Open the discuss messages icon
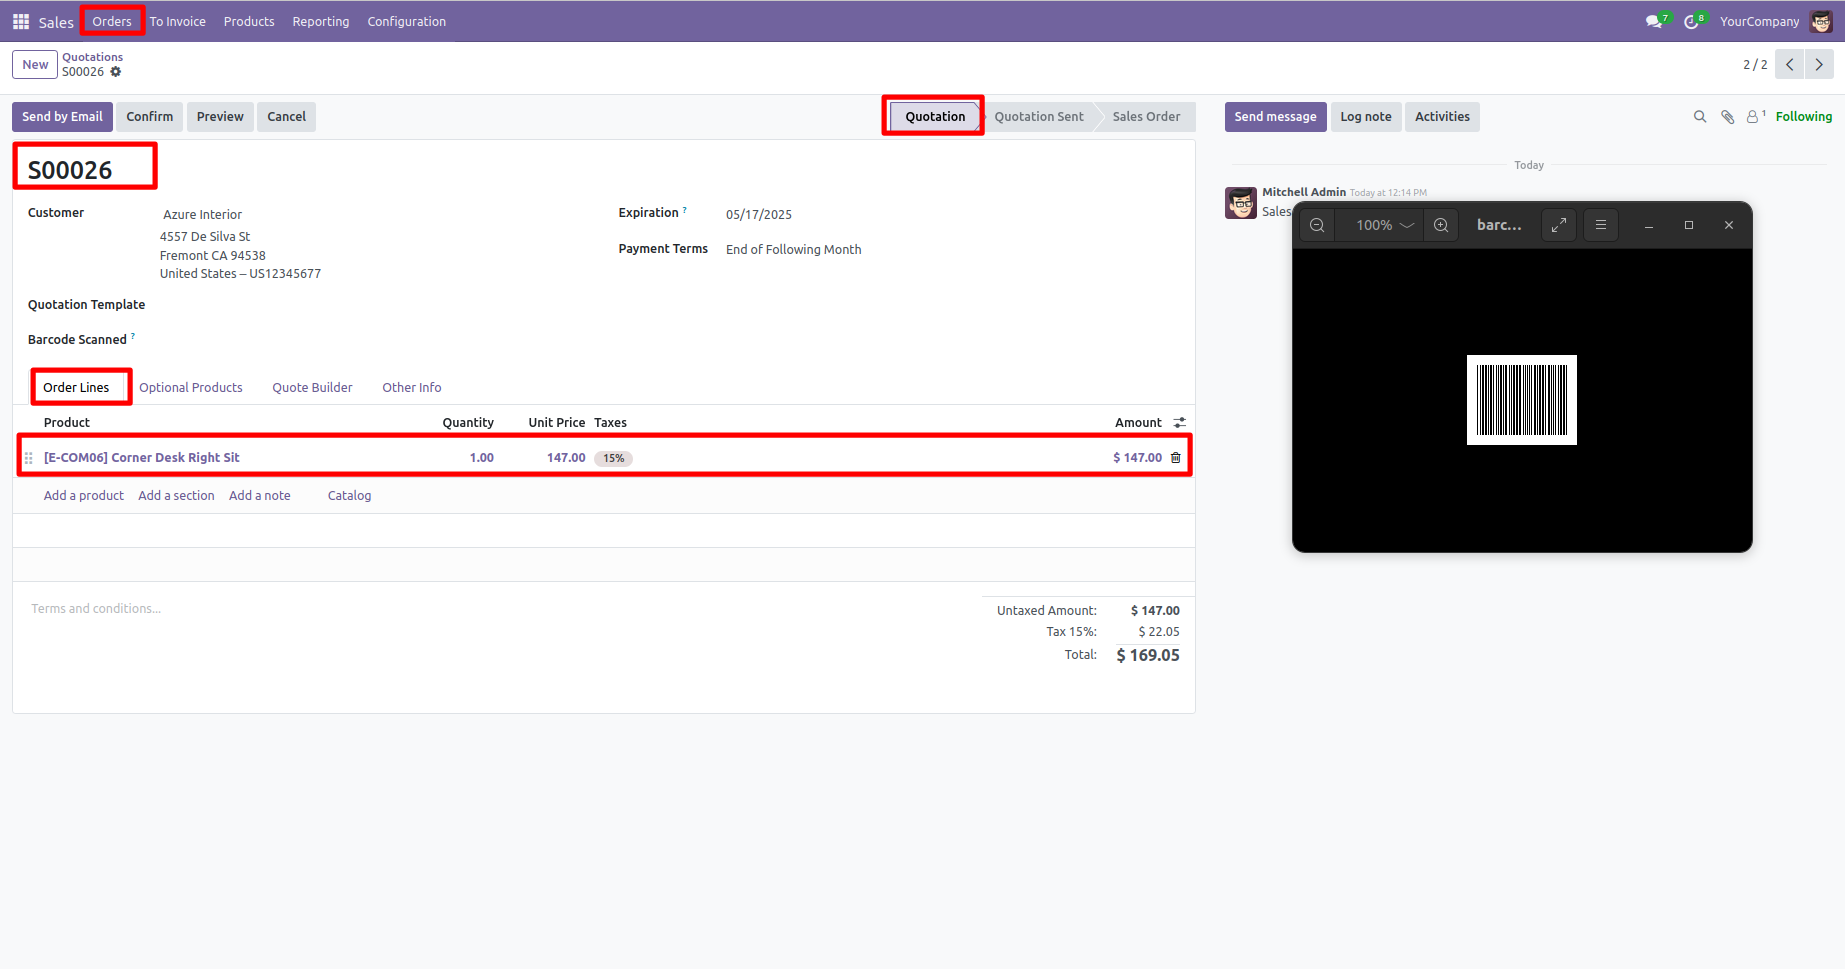Viewport: 1845px width, 969px height. 1655,21
